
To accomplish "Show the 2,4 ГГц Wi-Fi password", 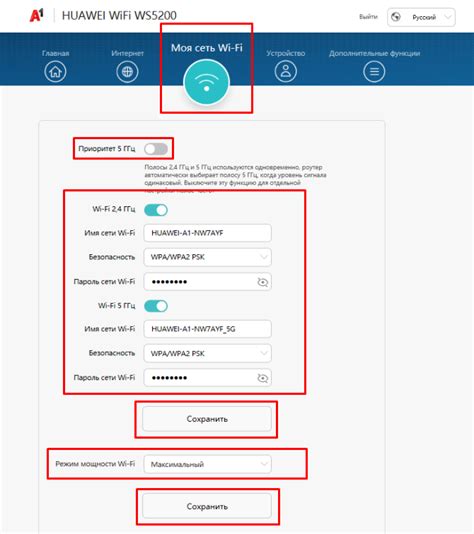I will [x=263, y=282].
